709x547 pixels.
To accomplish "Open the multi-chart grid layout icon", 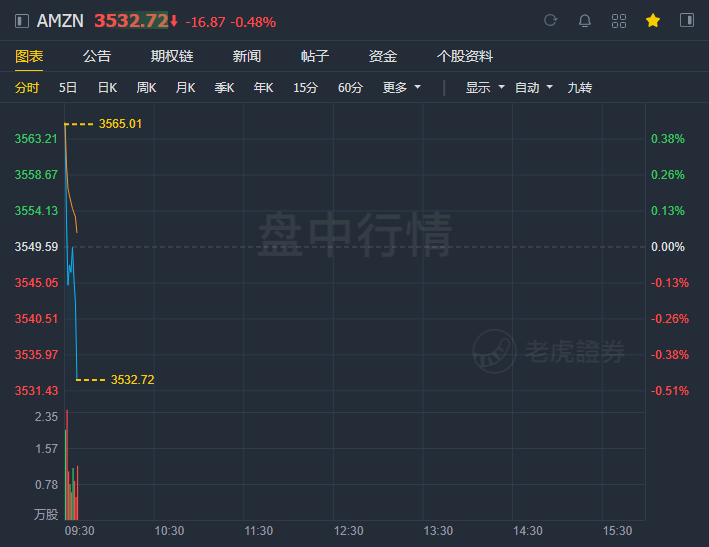I will (619, 21).
